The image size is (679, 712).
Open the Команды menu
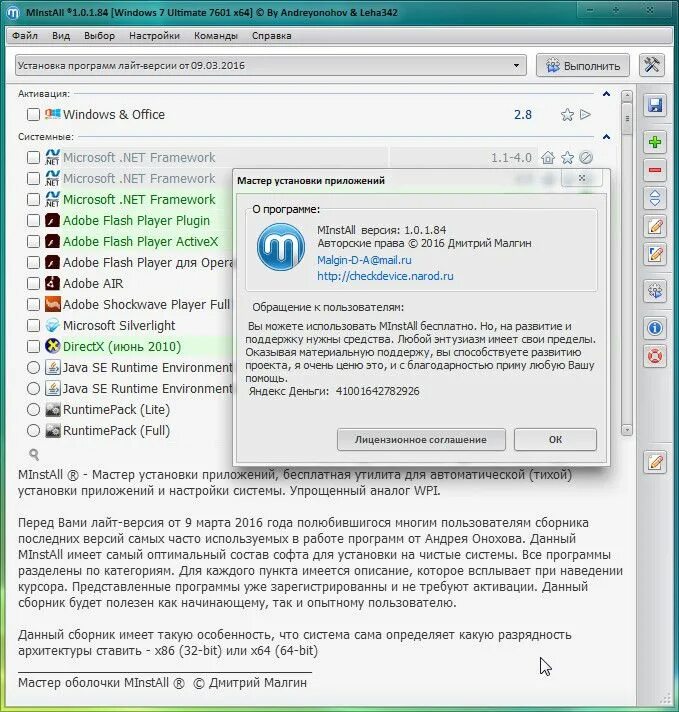(x=216, y=36)
